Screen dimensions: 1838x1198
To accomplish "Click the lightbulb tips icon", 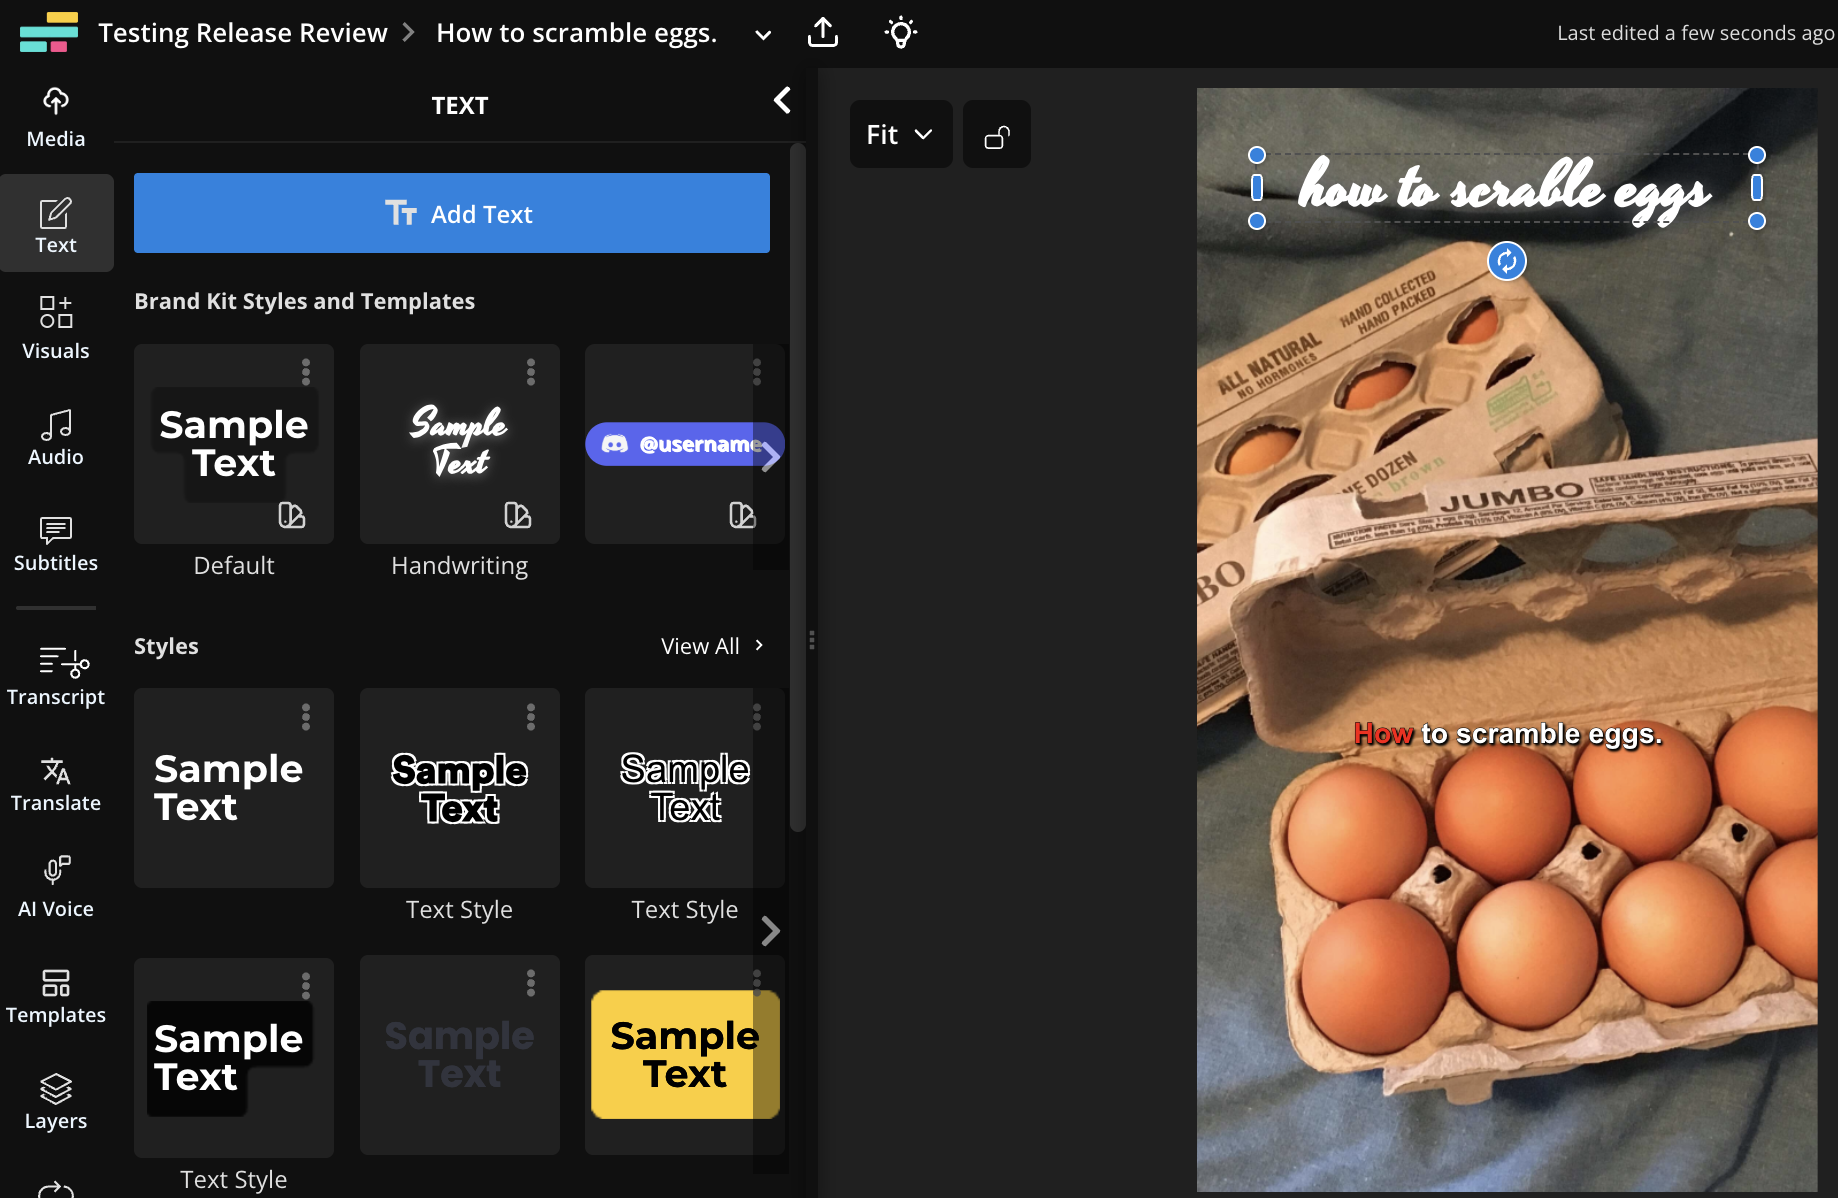I will point(900,33).
